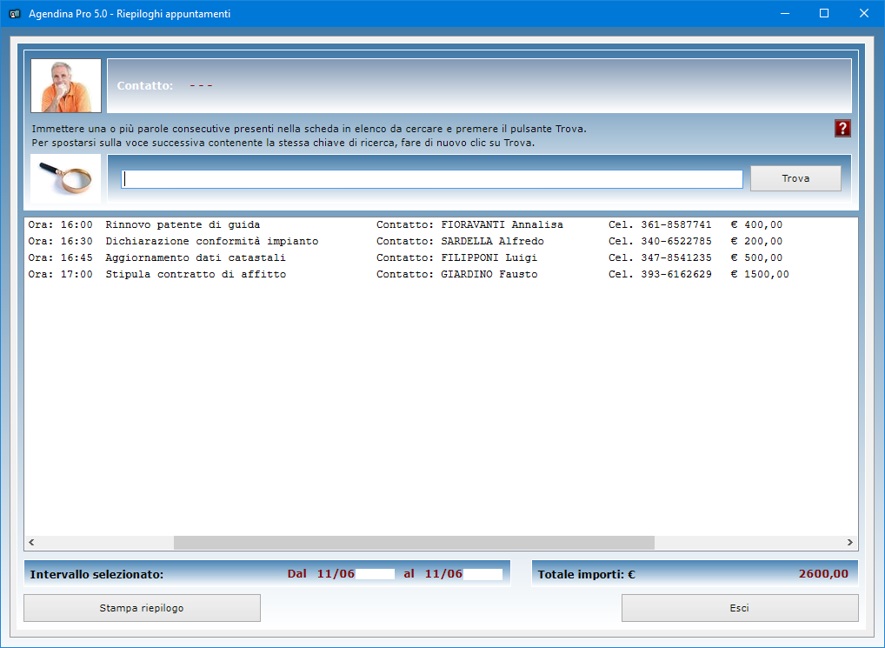The width and height of the screenshot is (885, 648).
Task: Click the Dal 11/06 start date
Action: pos(321,574)
